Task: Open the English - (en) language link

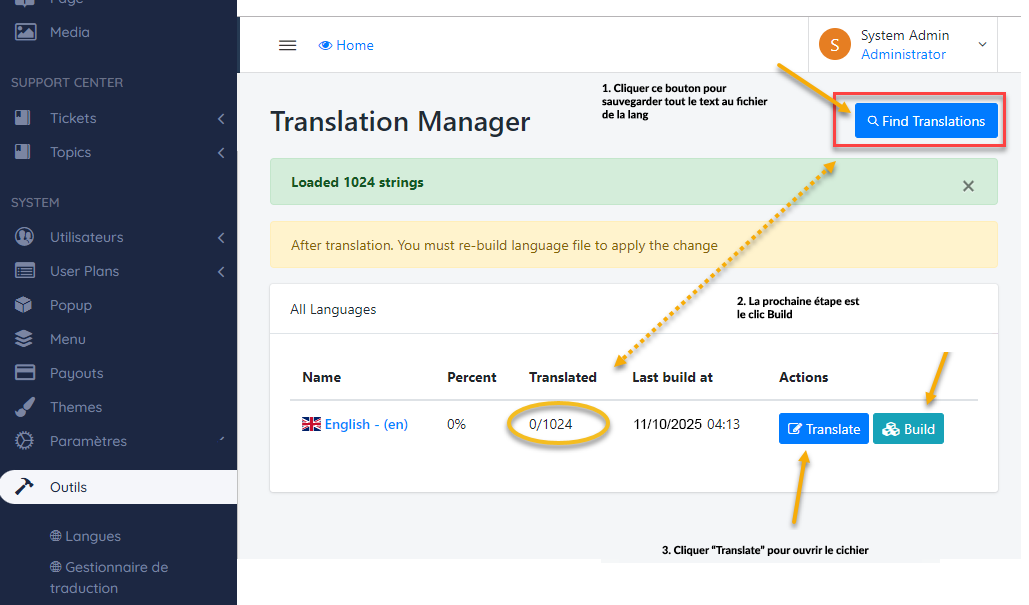Action: point(365,424)
